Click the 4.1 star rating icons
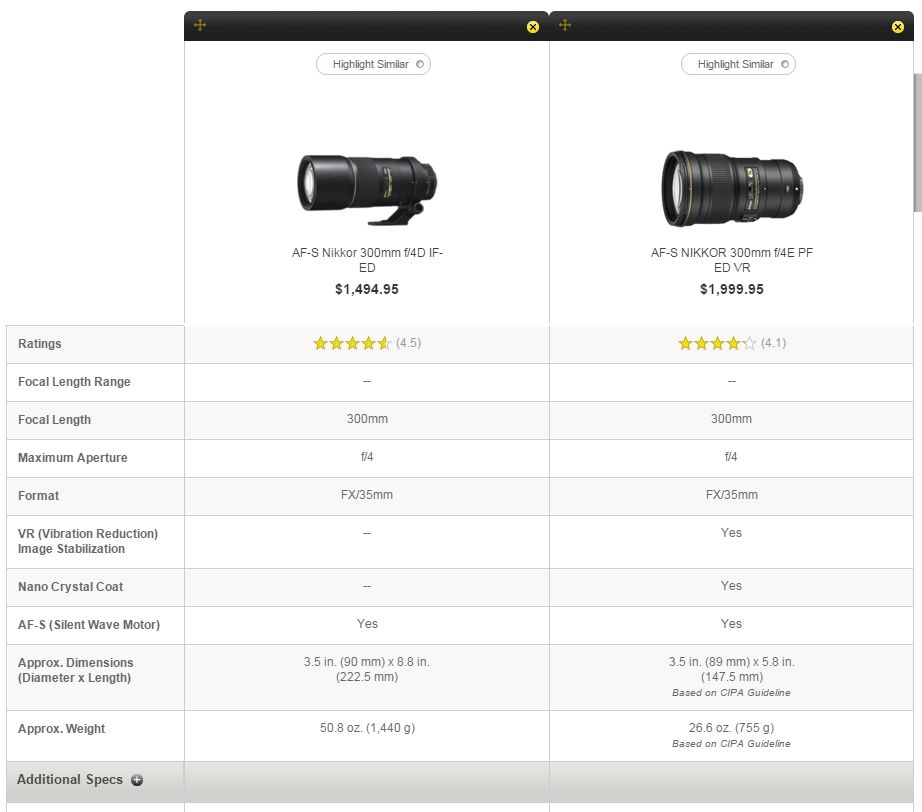922x812 pixels. 716,343
